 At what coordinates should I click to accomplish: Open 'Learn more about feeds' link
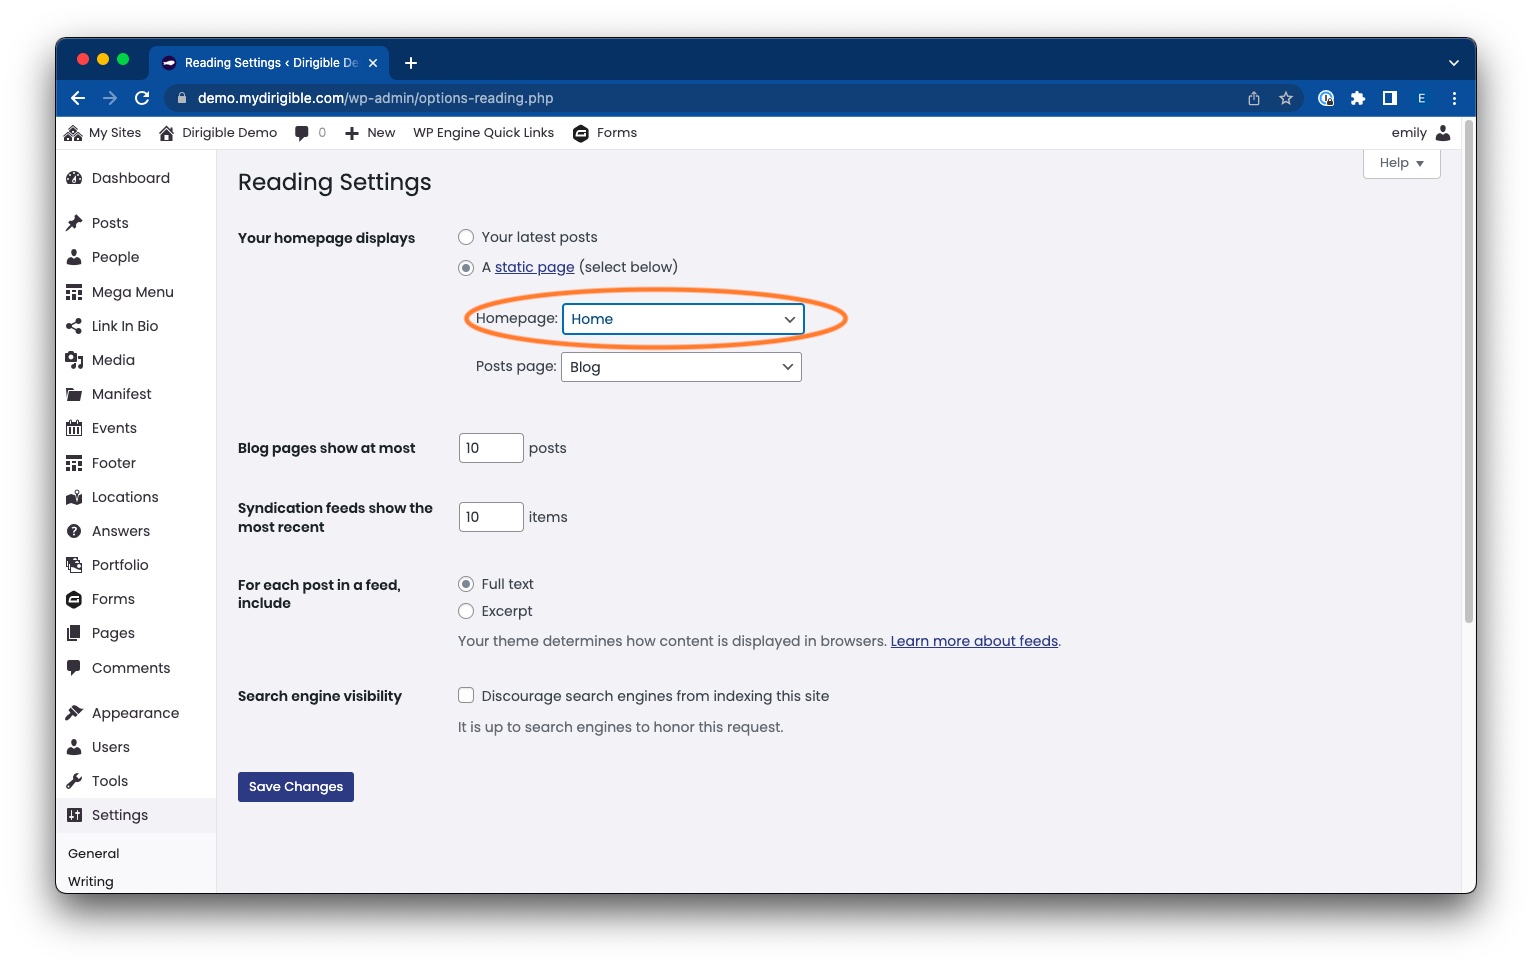974,641
